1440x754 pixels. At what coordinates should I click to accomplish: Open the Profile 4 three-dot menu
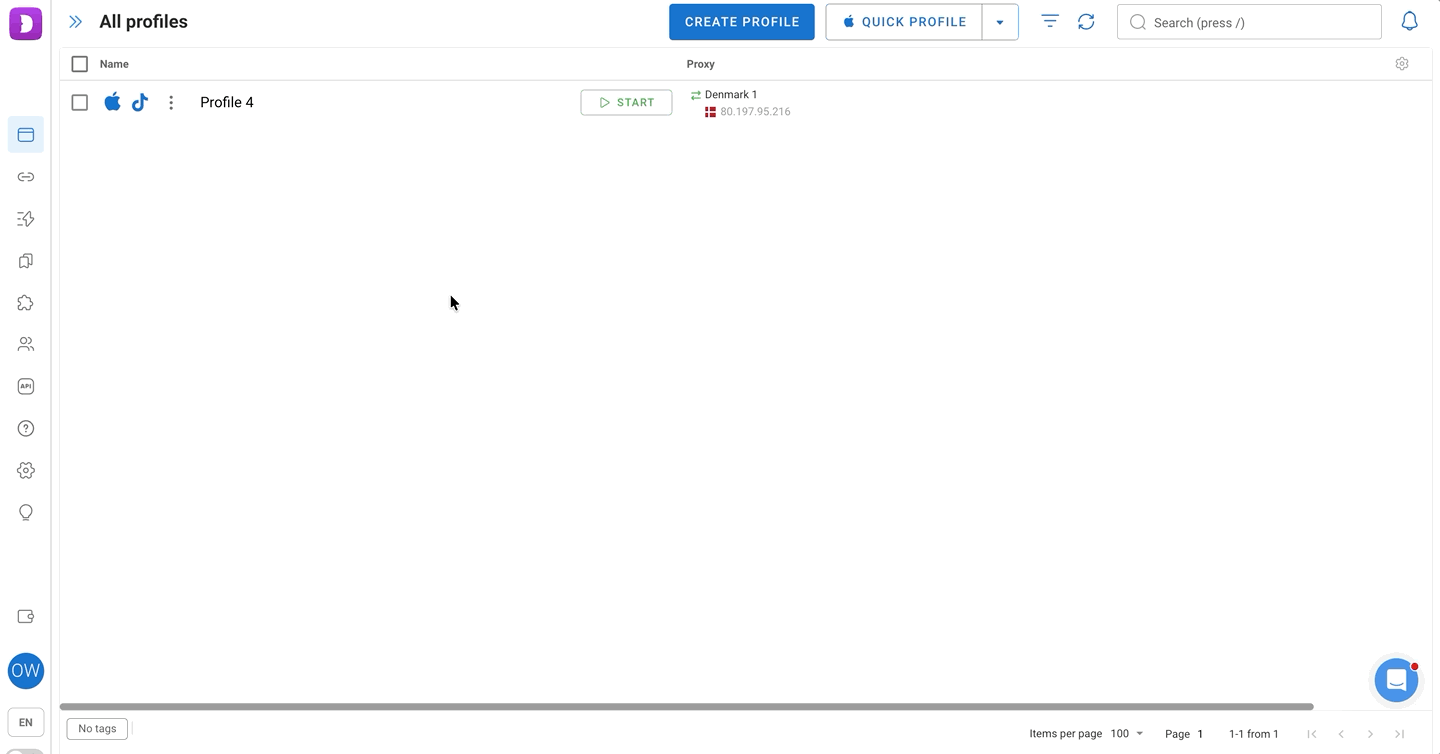(171, 102)
